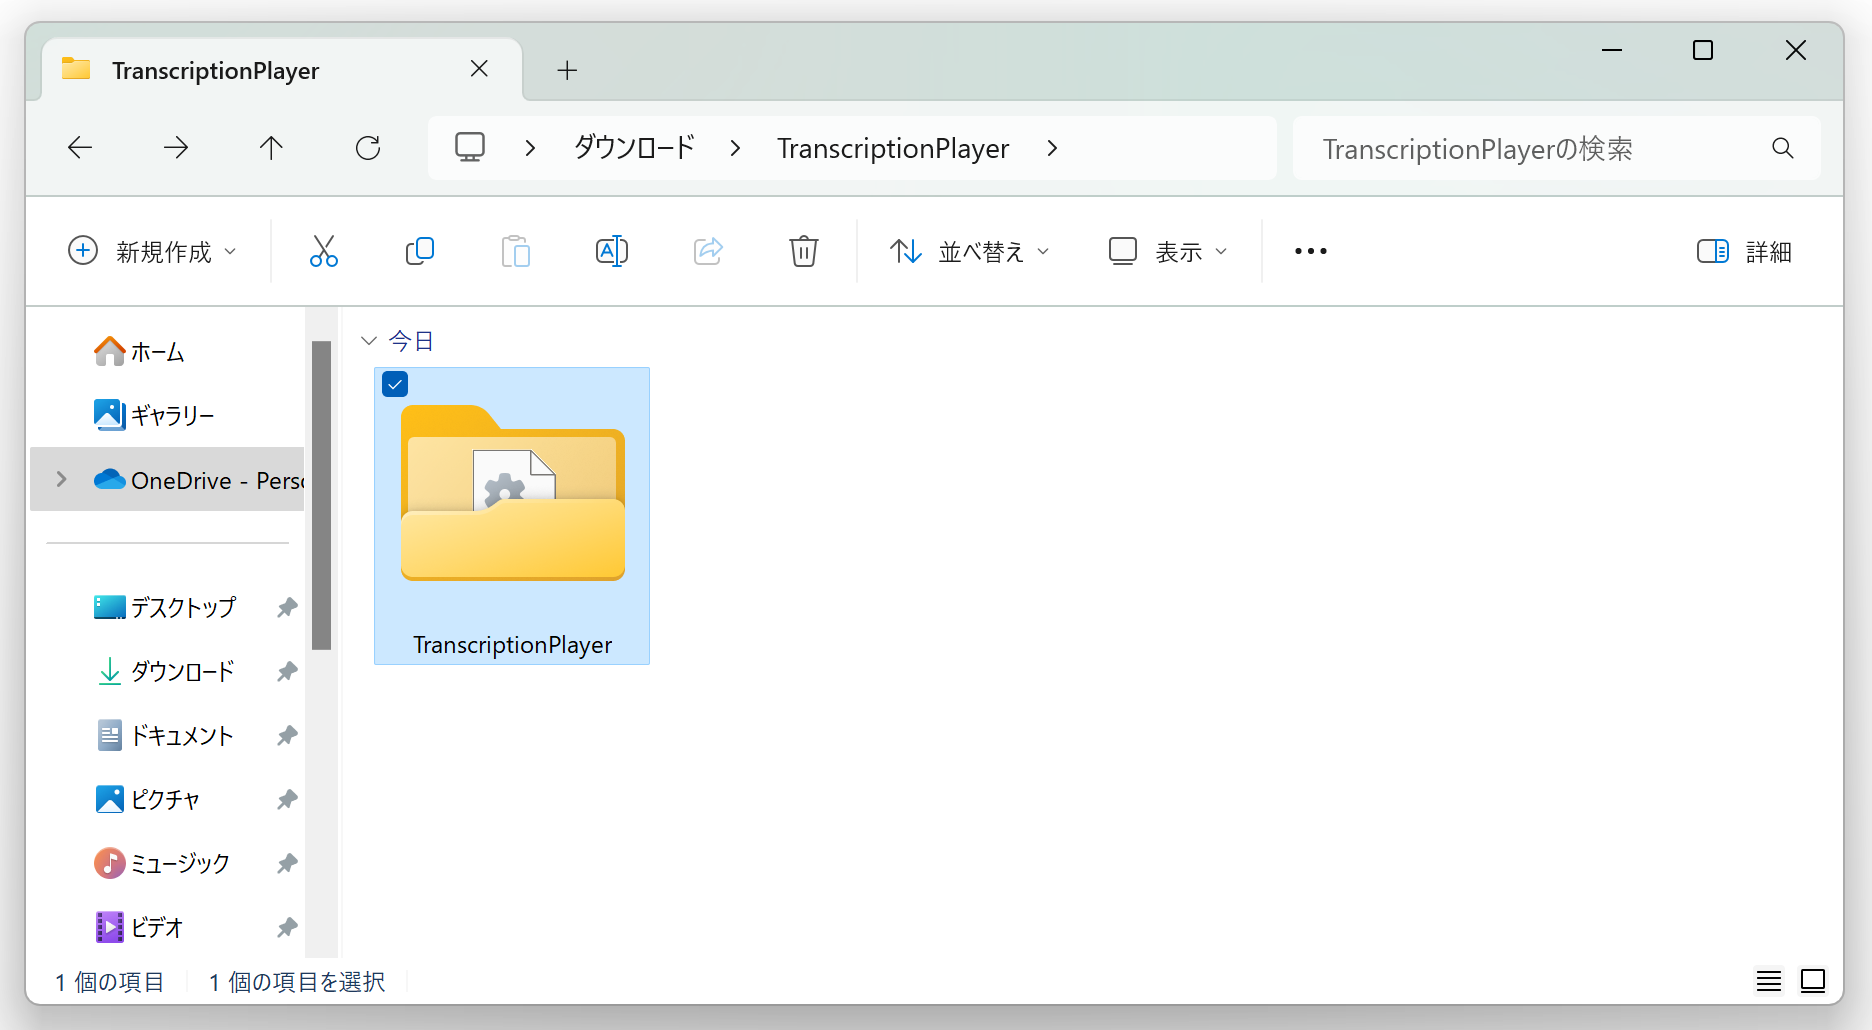Switch to details list view in status bar

[x=1768, y=981]
